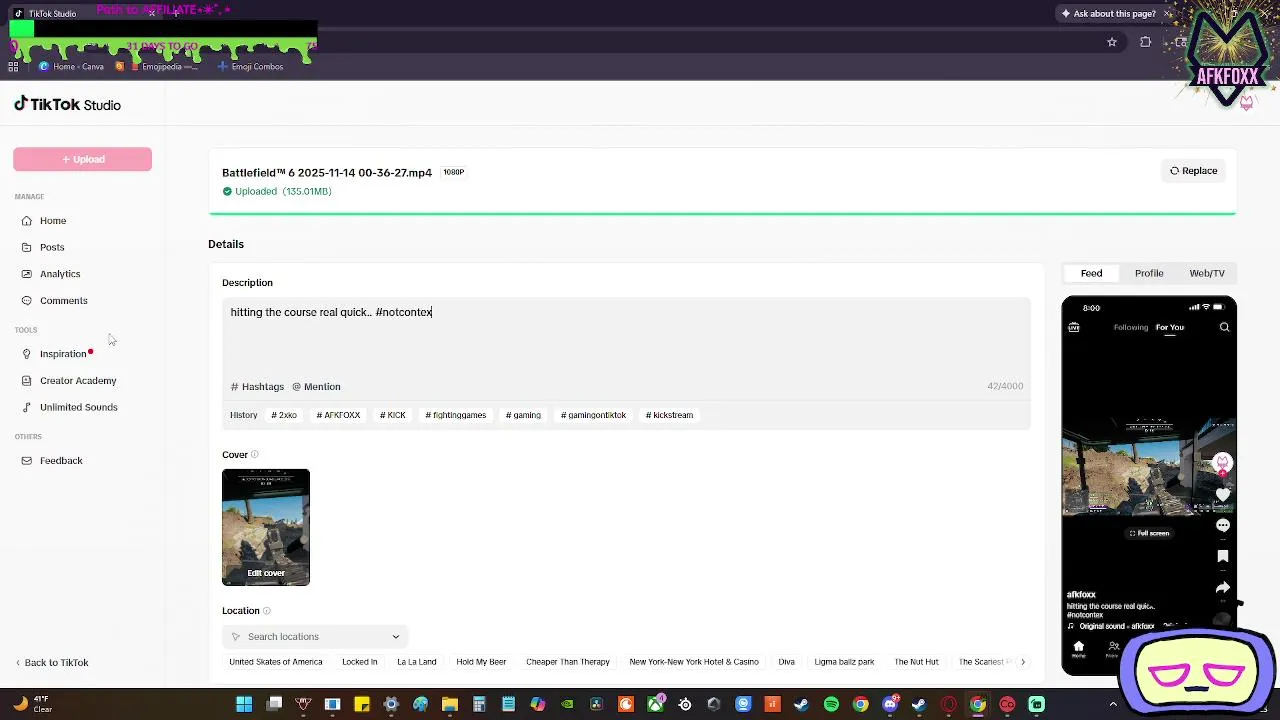Open the Home - Canva bookmark
Screen dimensions: 1280x720
(71, 67)
